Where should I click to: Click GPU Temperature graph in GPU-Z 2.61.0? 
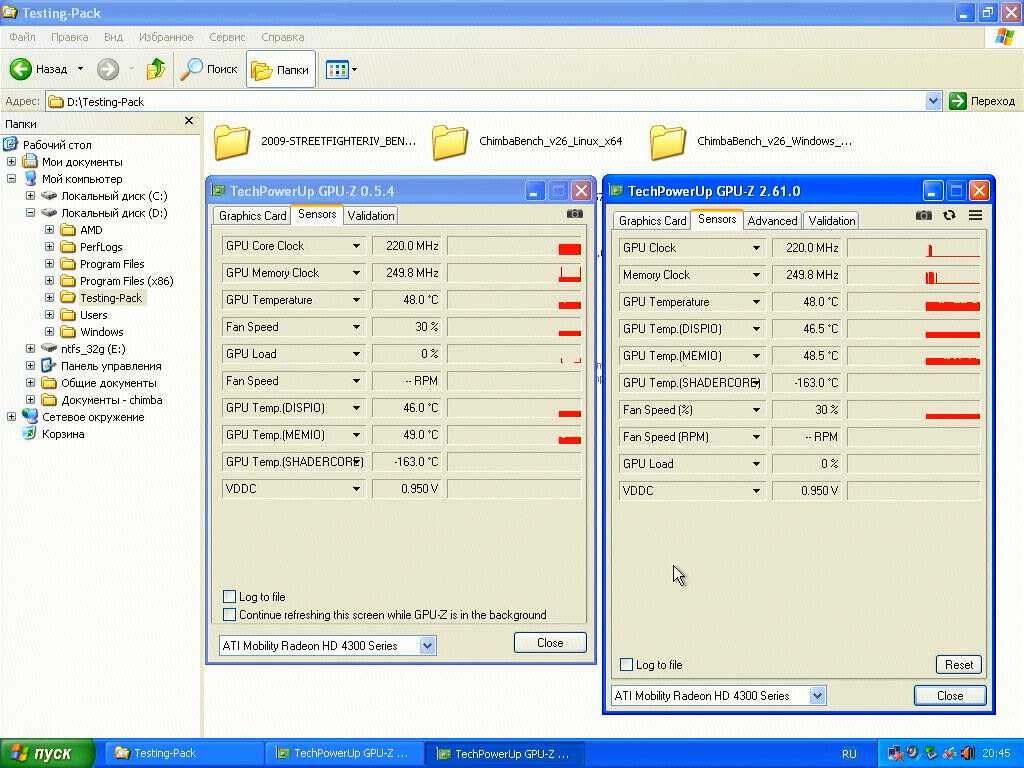pos(914,302)
